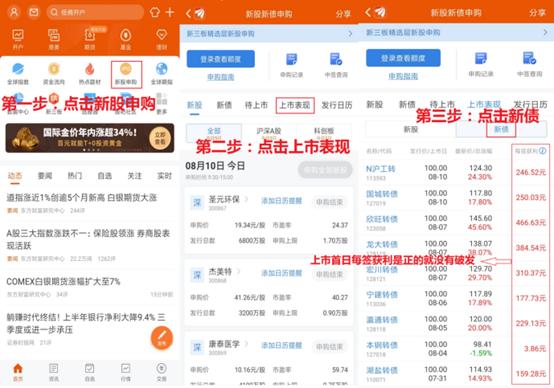Expand the 圣元环保 stock entry chevron
Viewport: 554px width, 388px height.
click(x=247, y=200)
